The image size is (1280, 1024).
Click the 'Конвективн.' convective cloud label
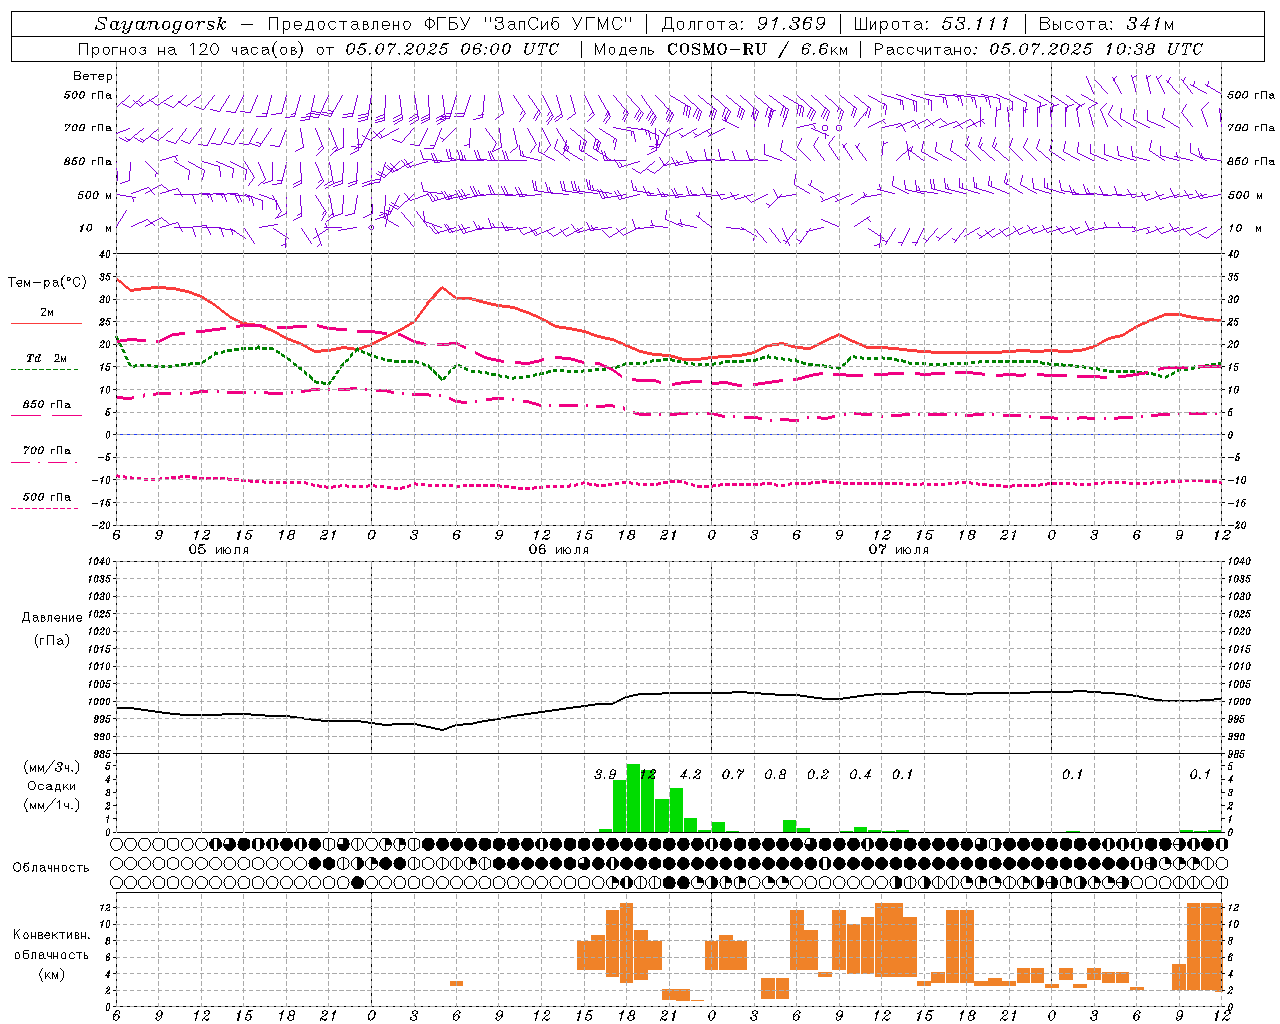tap(51, 935)
